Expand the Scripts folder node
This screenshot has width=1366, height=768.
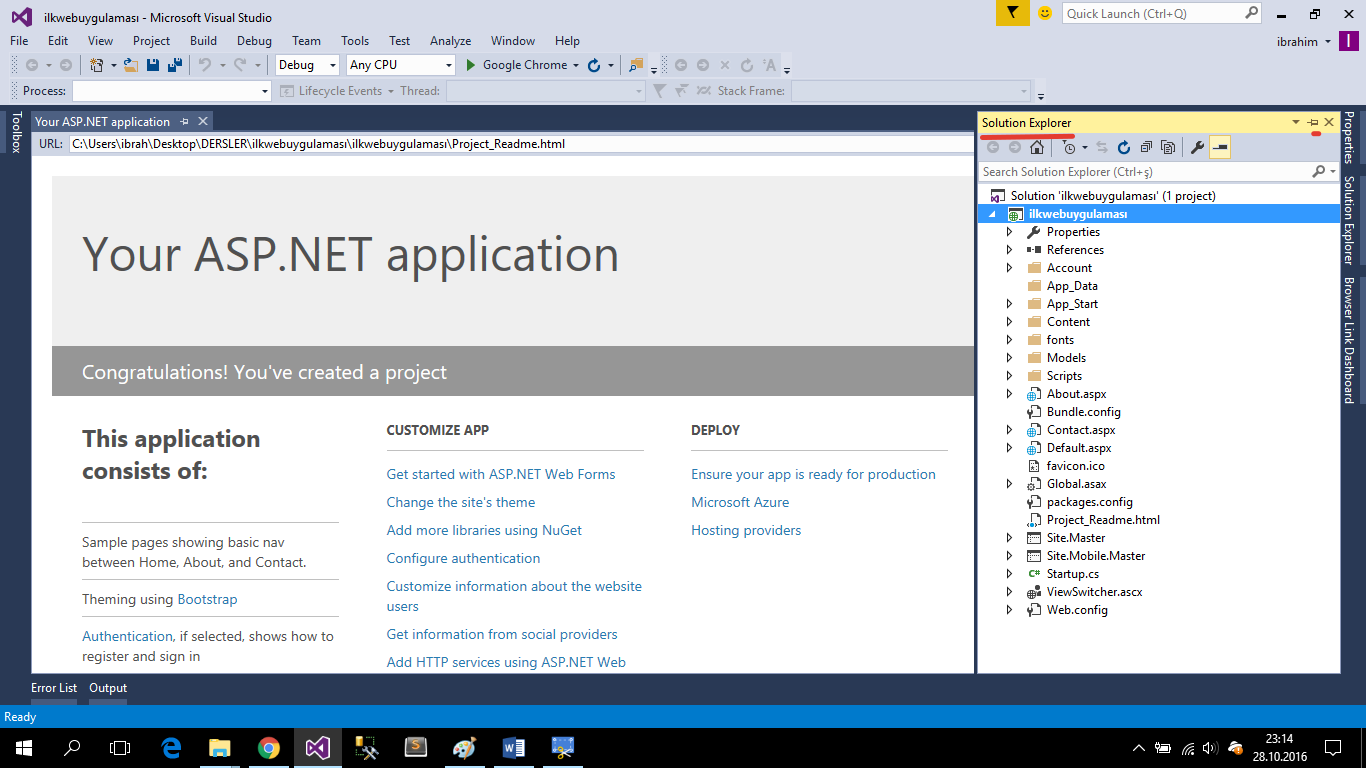click(1009, 376)
